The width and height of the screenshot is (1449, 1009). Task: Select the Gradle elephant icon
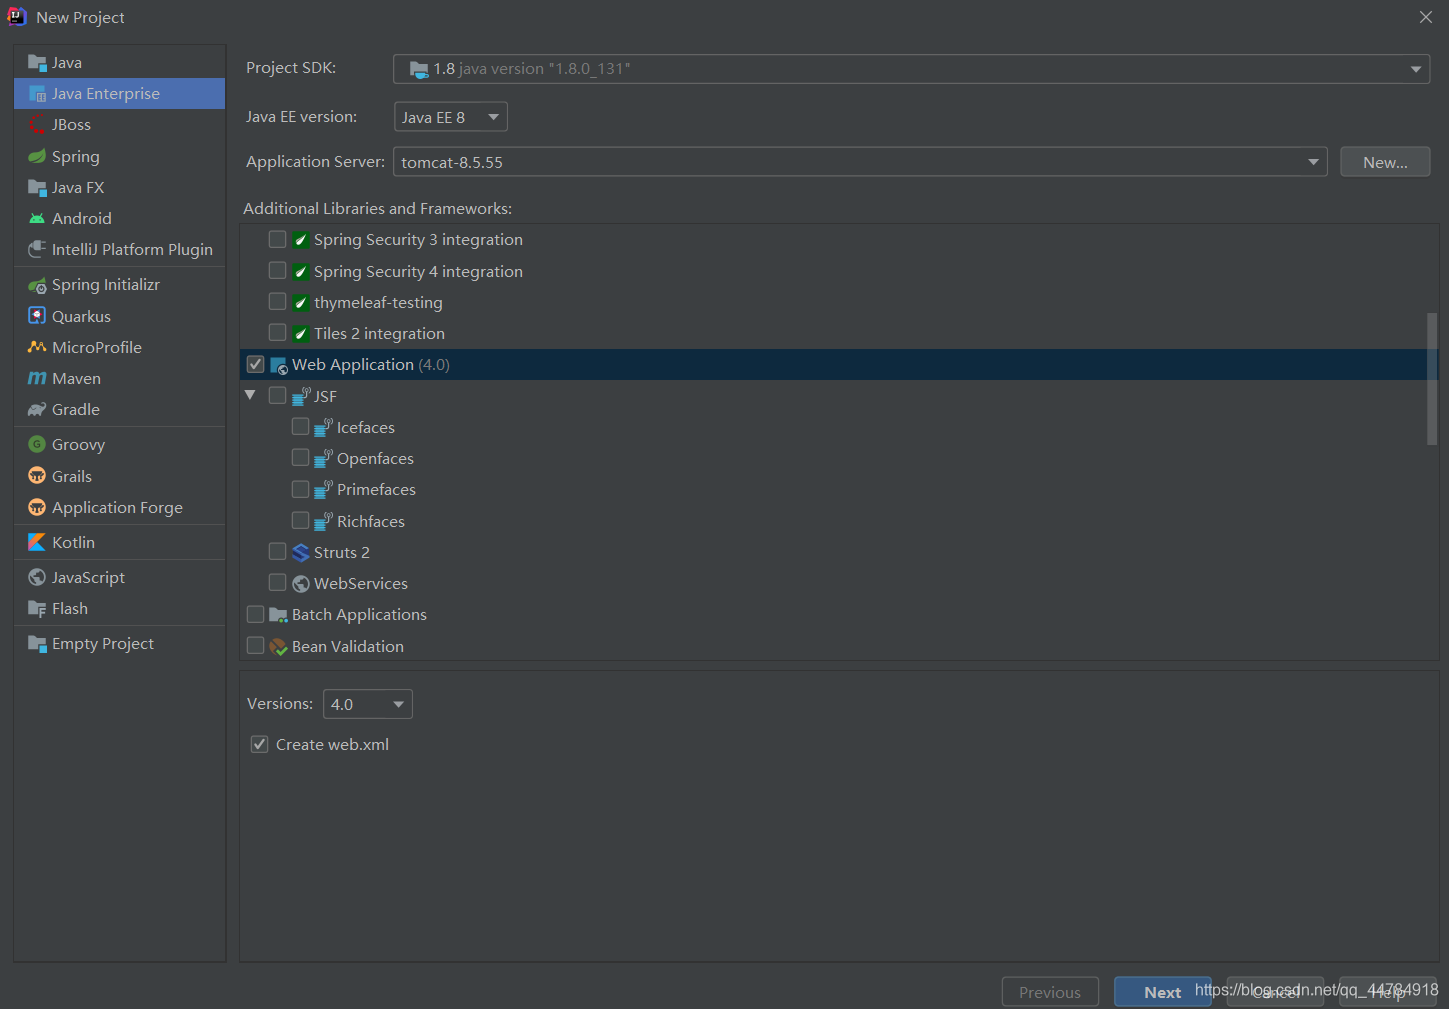pos(37,410)
